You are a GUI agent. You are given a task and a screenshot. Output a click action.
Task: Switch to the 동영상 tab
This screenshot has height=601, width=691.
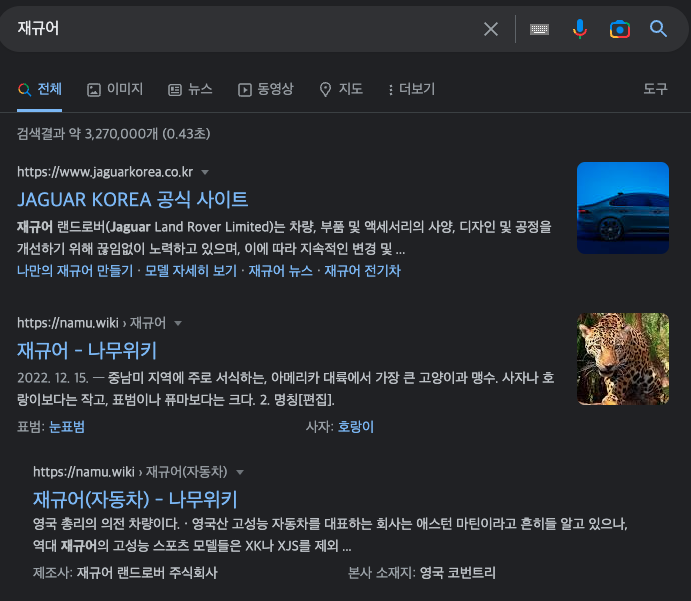pos(266,89)
